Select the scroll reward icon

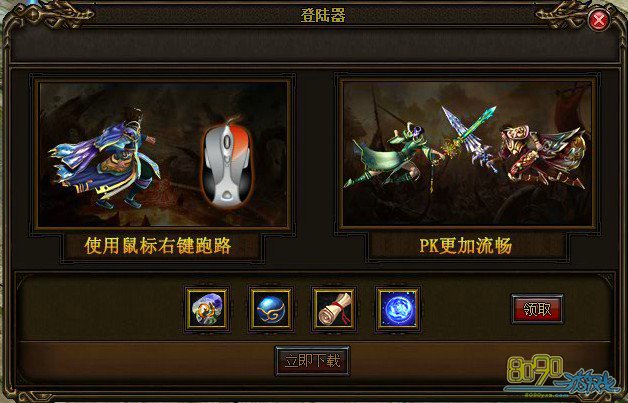[334, 309]
